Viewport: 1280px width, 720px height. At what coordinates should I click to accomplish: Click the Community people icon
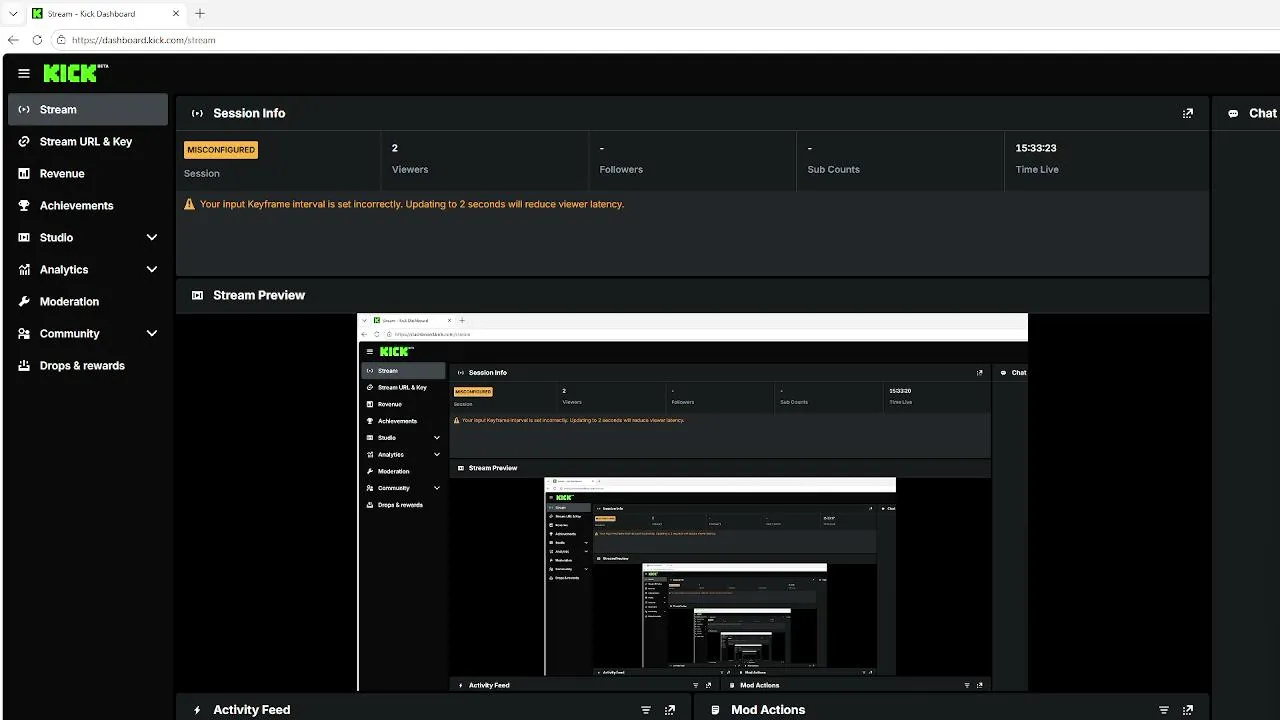[24, 334]
